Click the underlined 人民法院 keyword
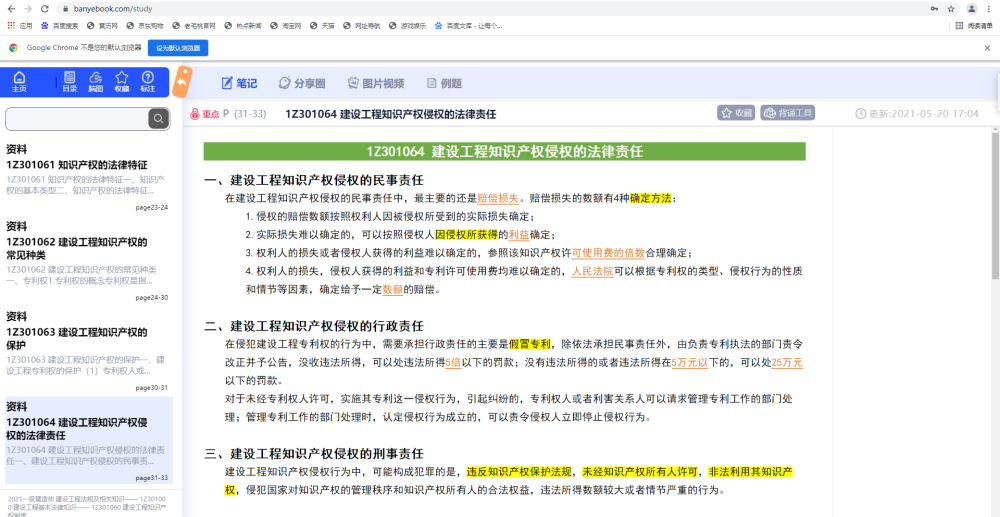 coord(592,271)
